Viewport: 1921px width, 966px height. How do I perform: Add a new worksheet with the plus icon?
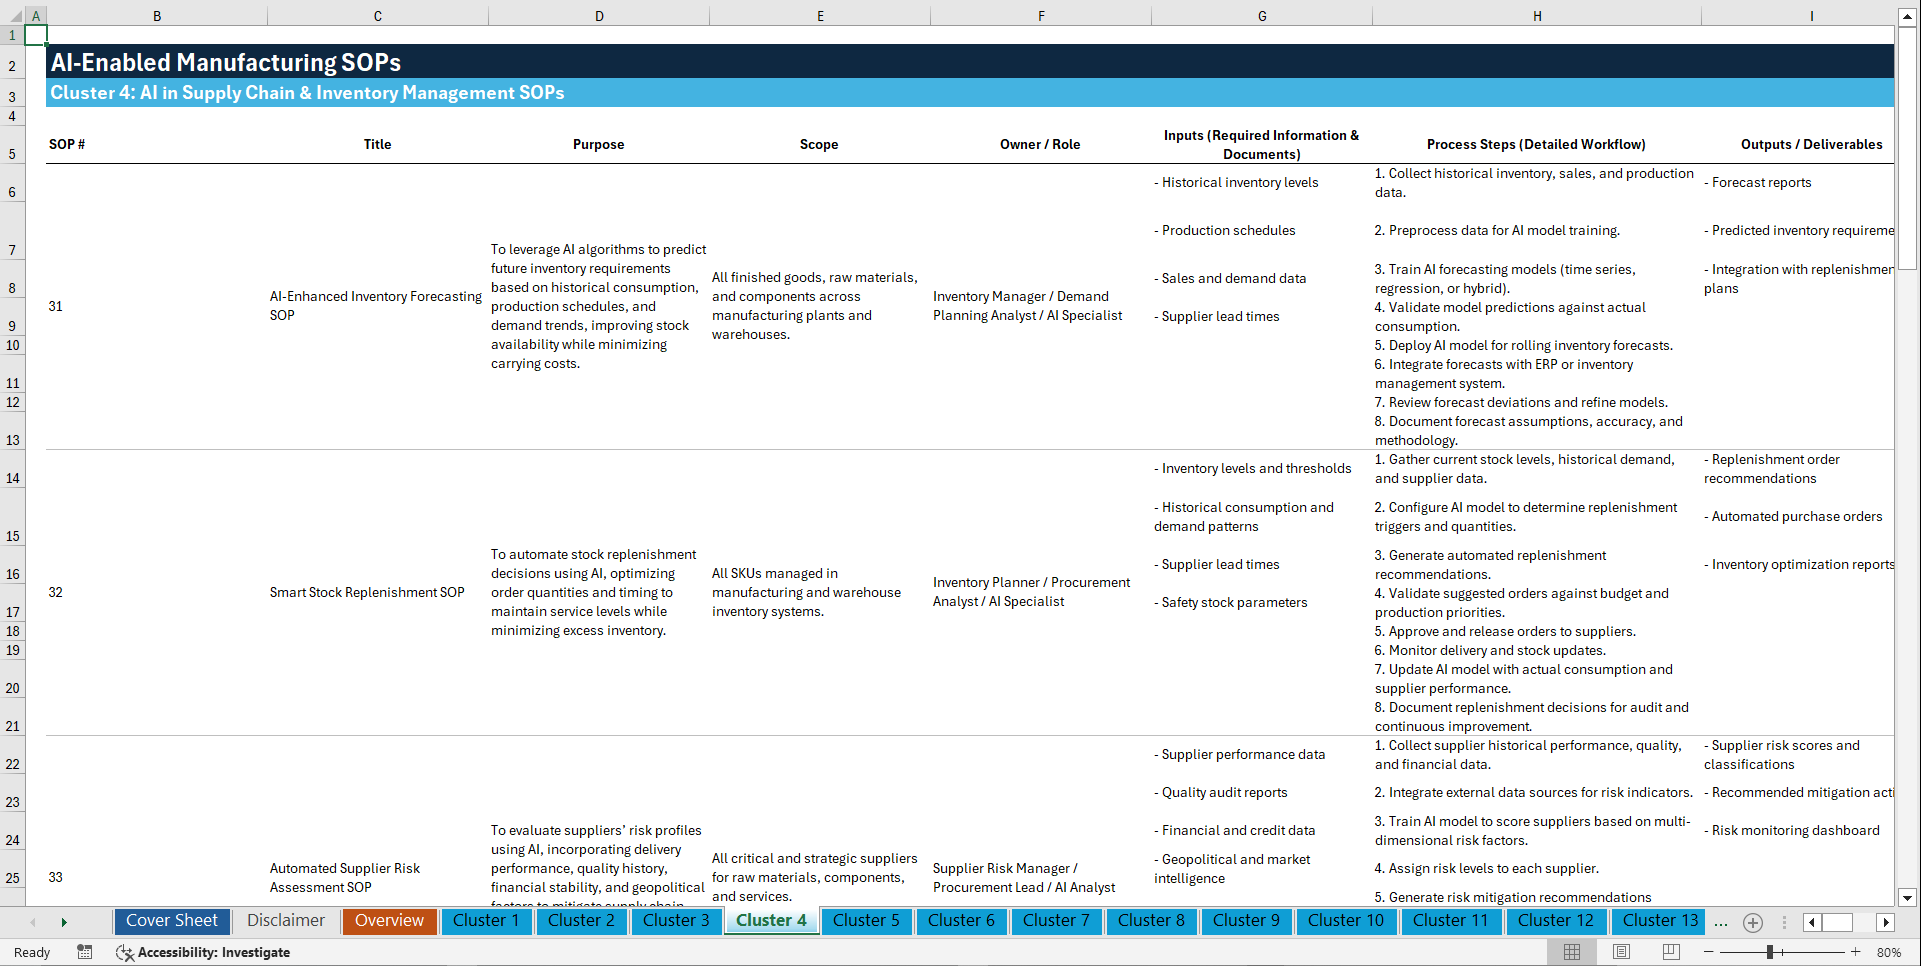[x=1752, y=922]
